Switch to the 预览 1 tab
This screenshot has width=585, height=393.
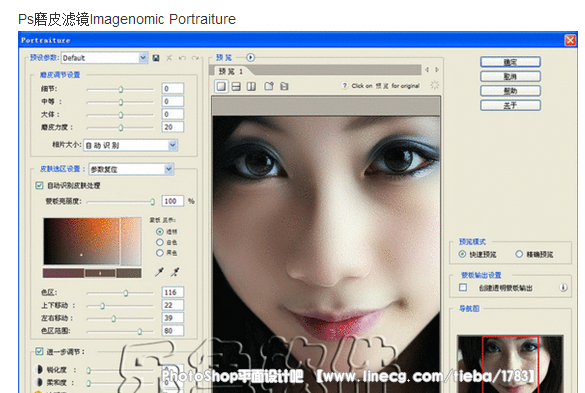(x=231, y=71)
